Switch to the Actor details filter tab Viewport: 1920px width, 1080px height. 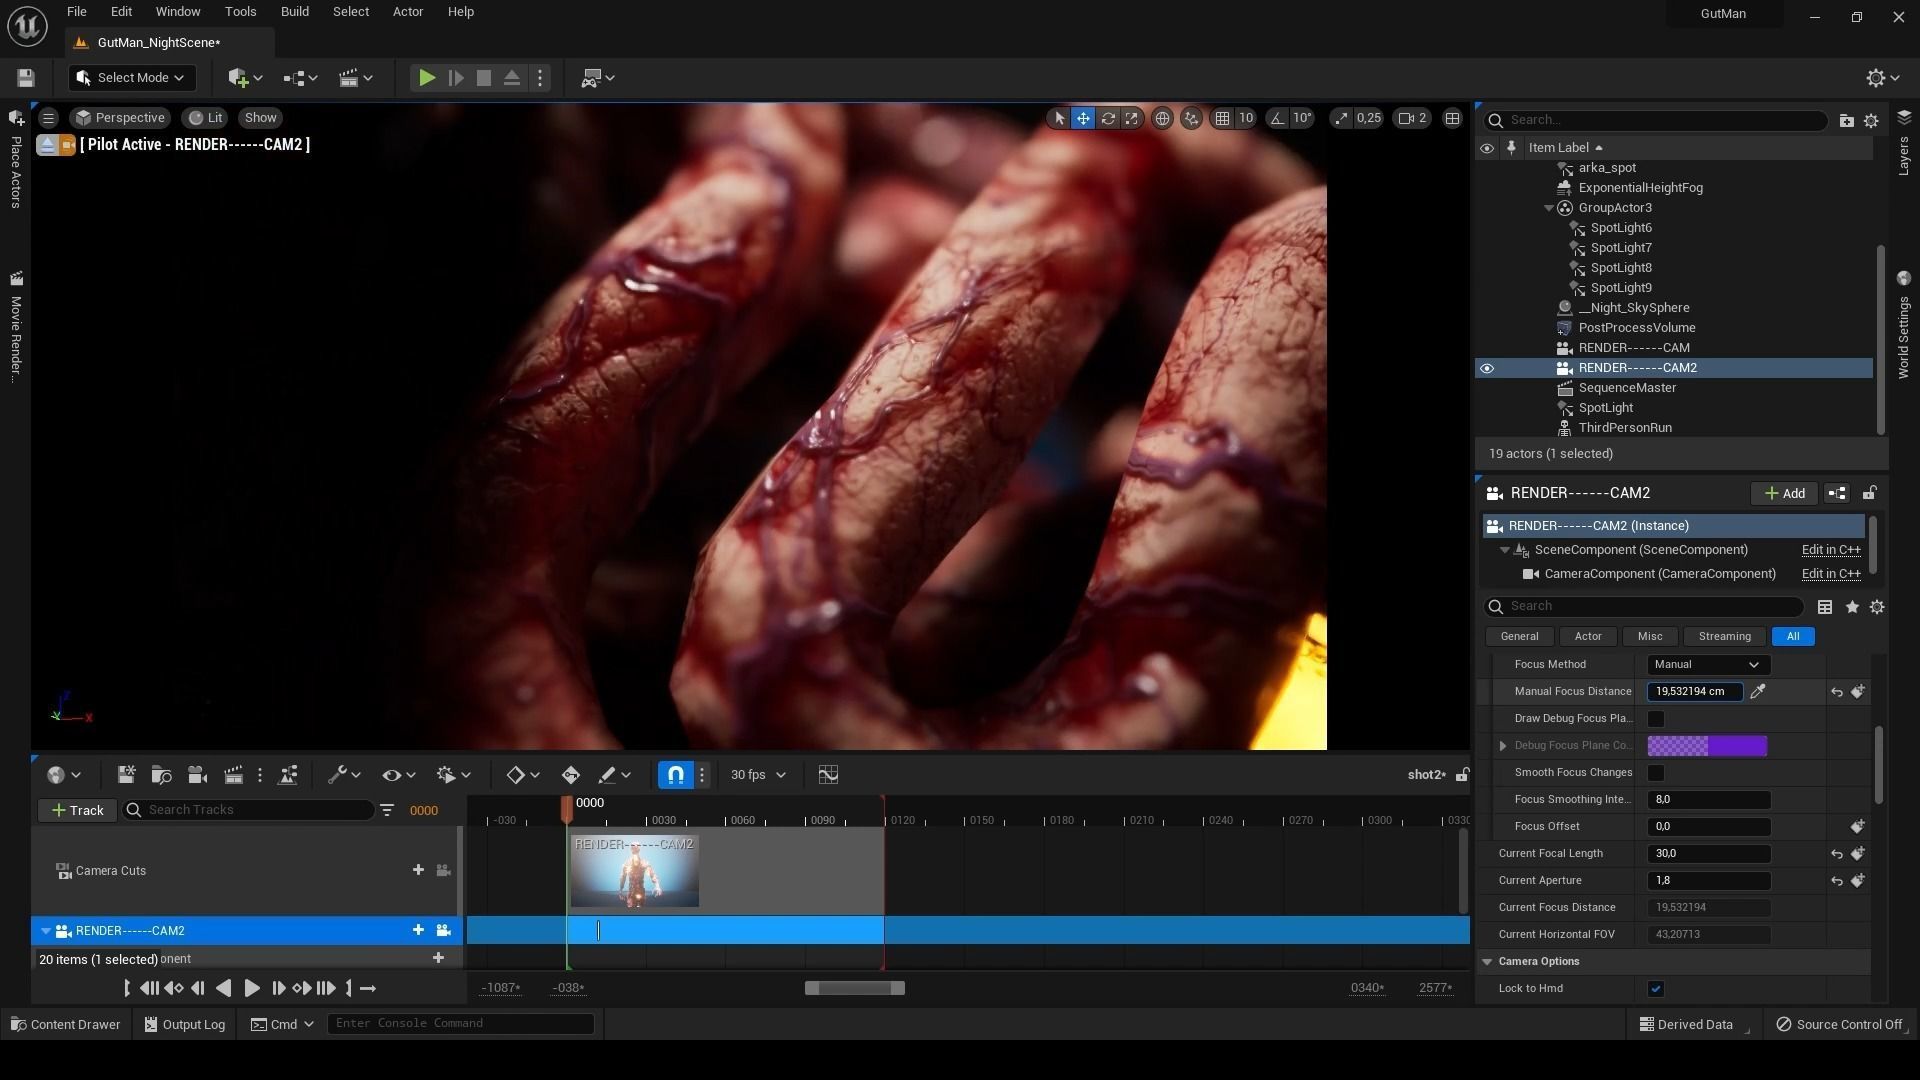click(x=1588, y=637)
